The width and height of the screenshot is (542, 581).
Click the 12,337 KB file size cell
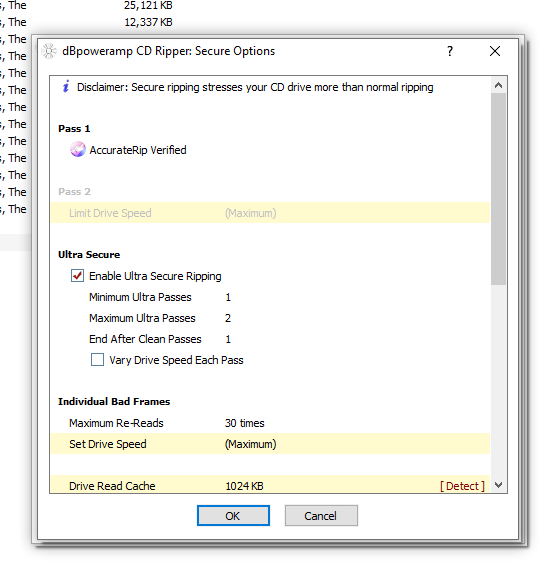(x=148, y=22)
